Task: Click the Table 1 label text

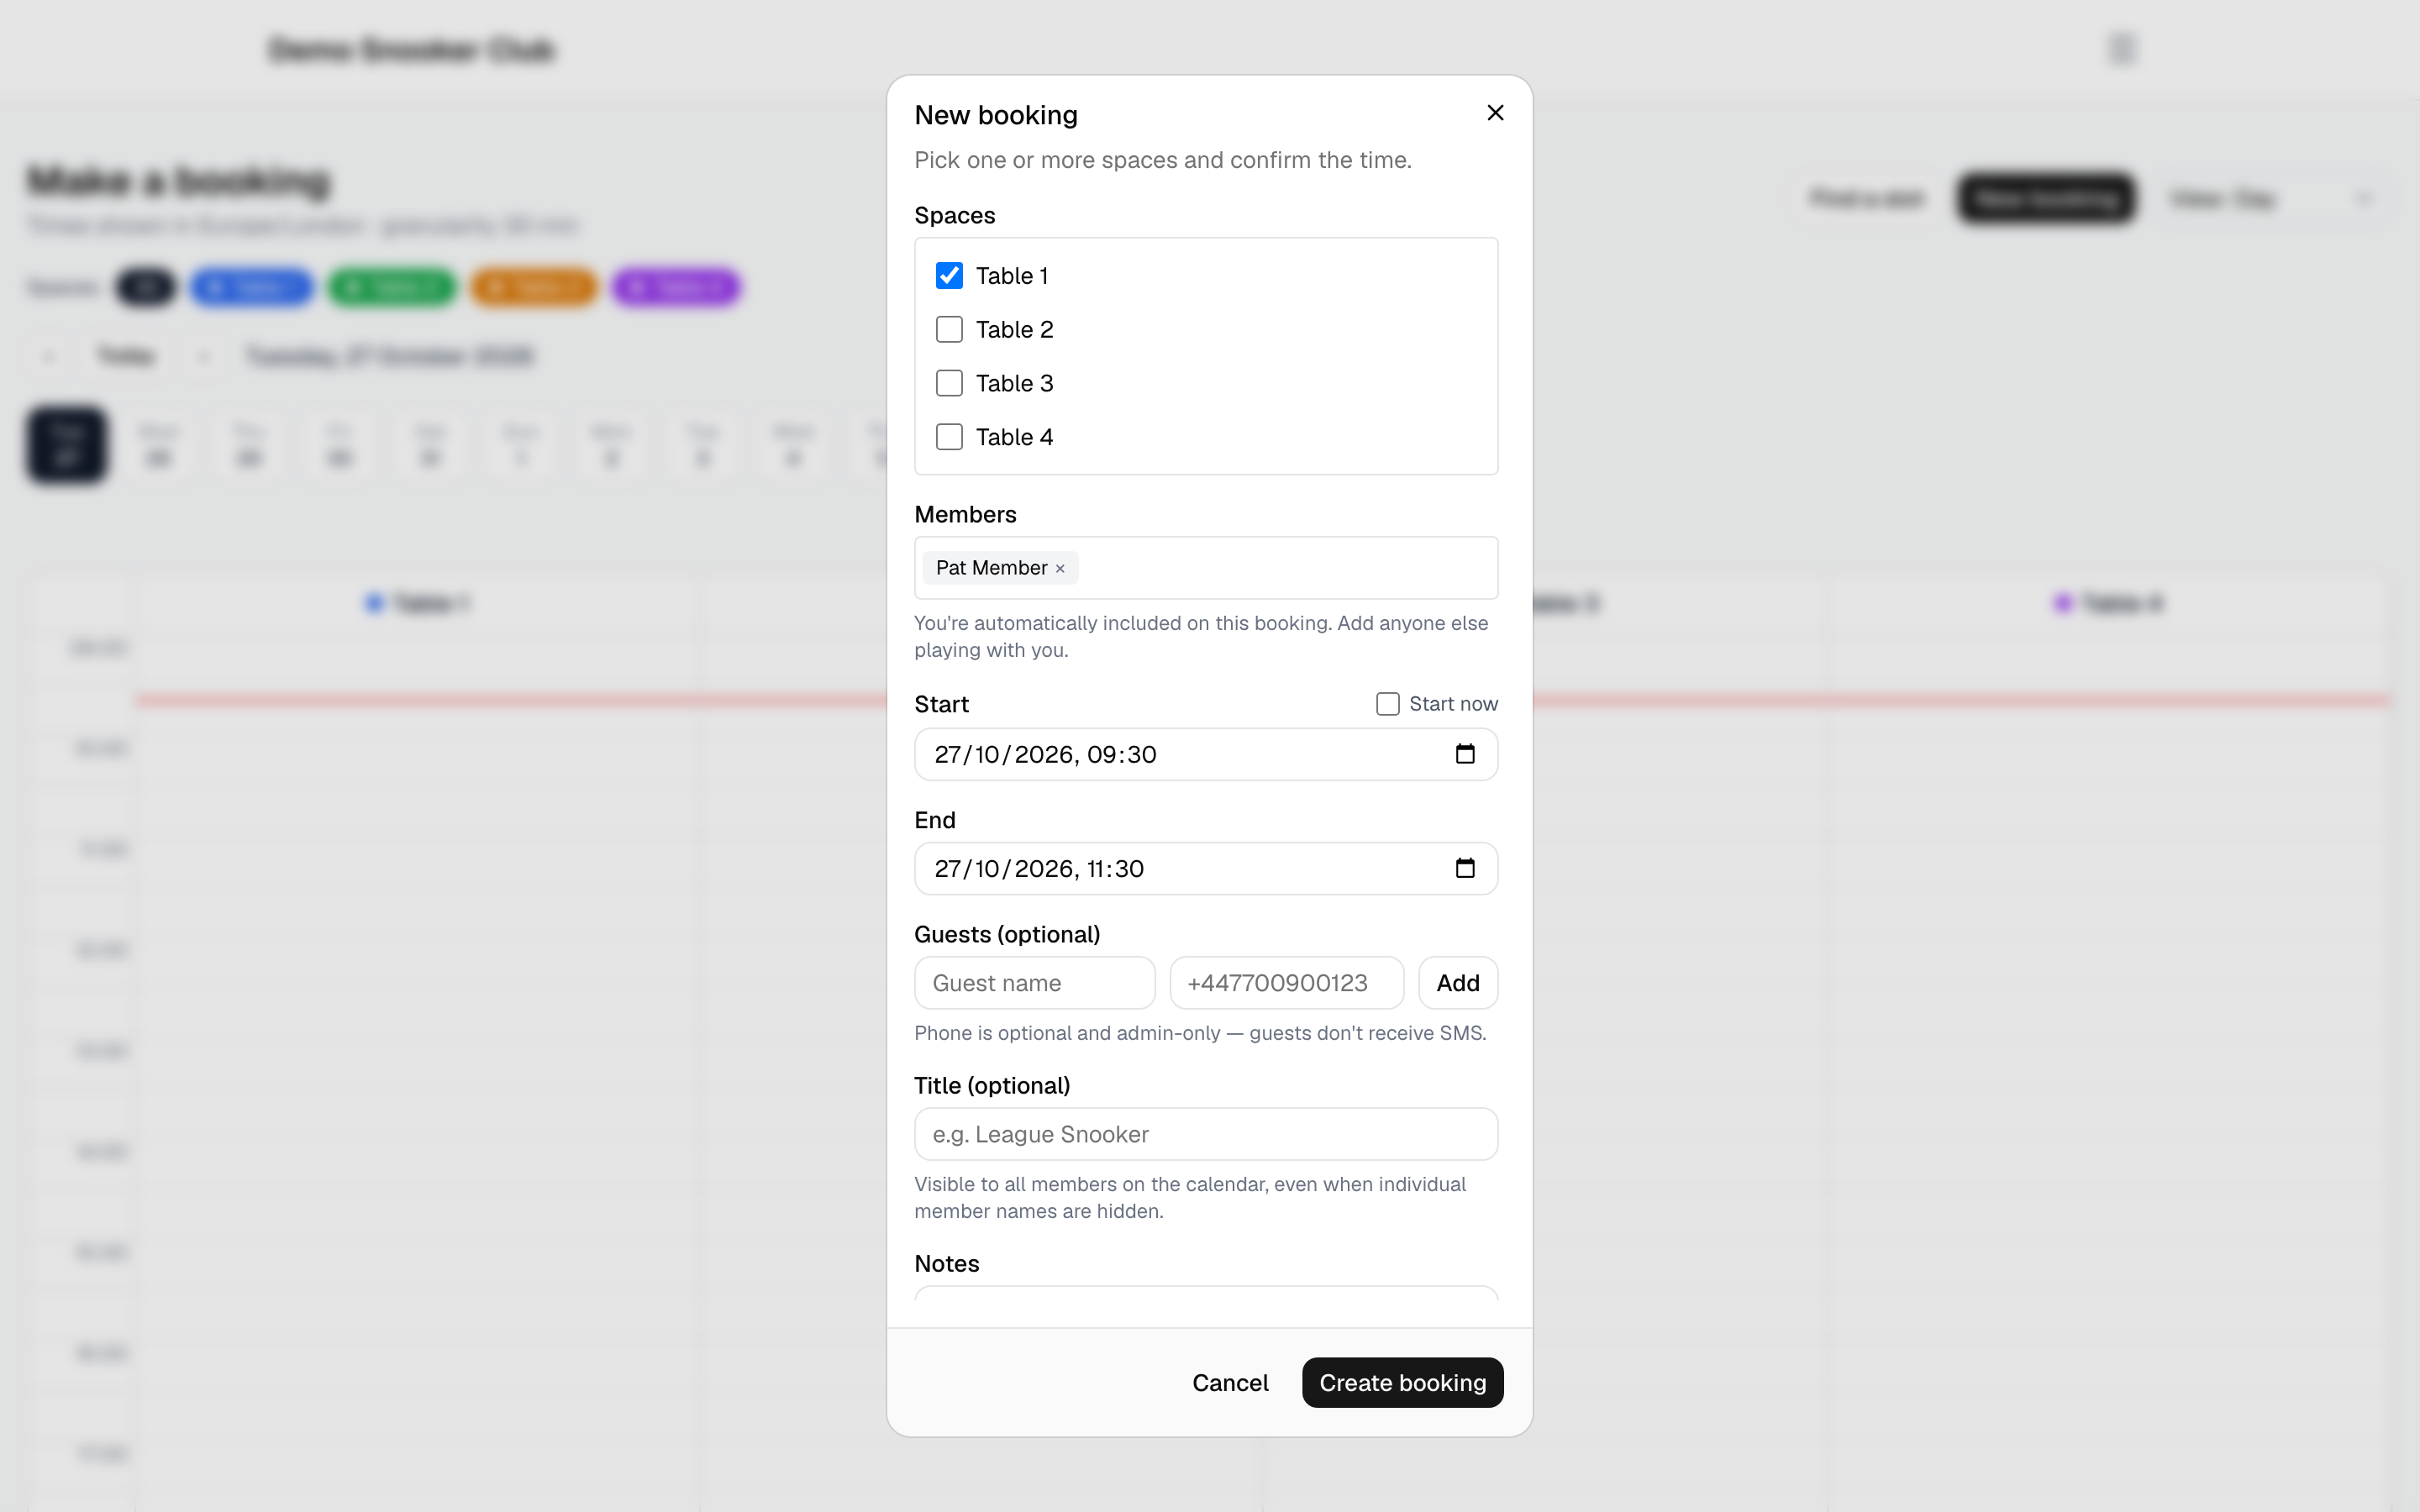Action: click(x=1012, y=275)
